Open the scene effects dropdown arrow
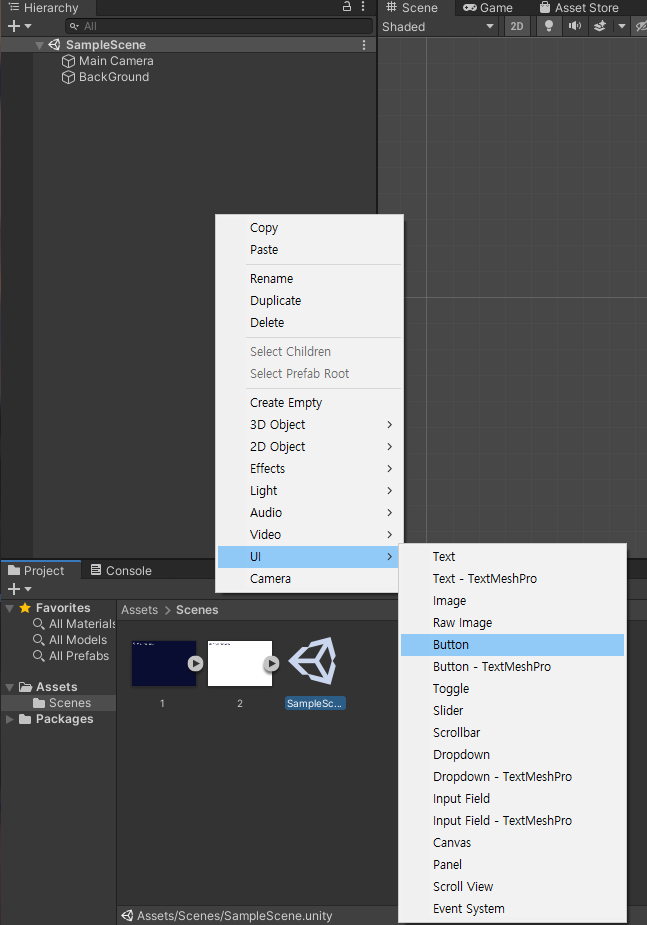 (622, 27)
